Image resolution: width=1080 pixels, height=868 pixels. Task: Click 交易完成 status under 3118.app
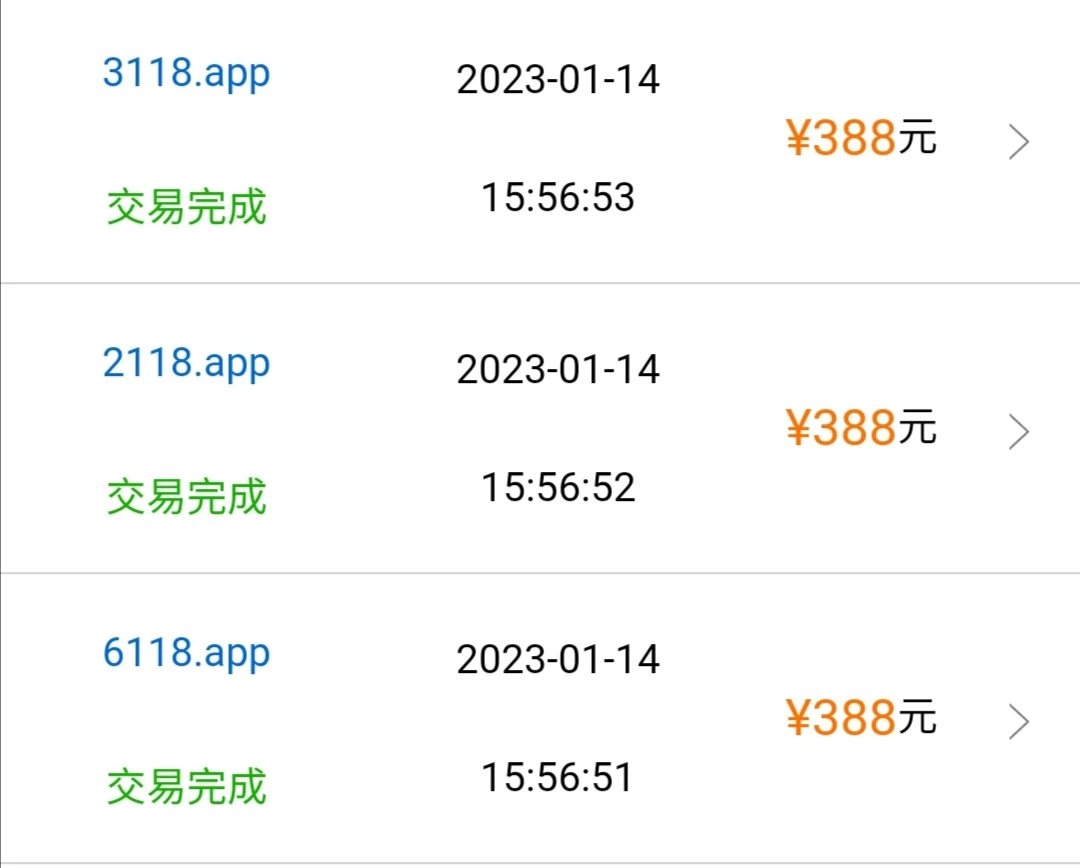click(x=187, y=207)
